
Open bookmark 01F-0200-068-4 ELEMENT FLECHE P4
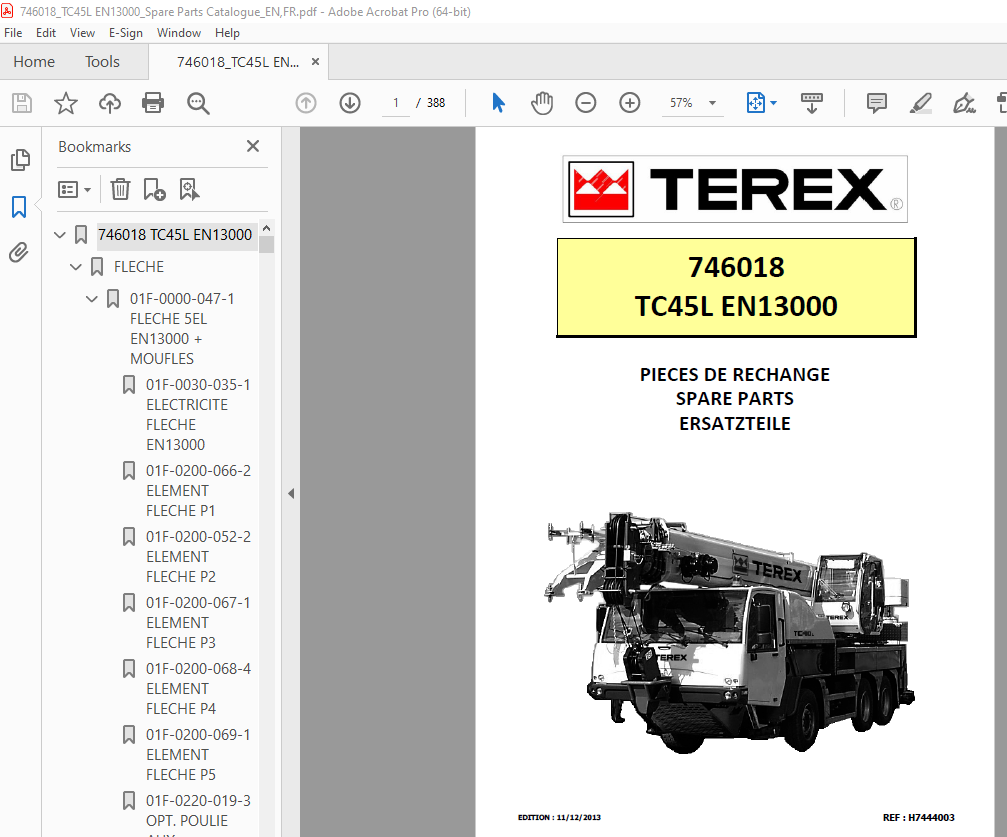[x=198, y=689]
